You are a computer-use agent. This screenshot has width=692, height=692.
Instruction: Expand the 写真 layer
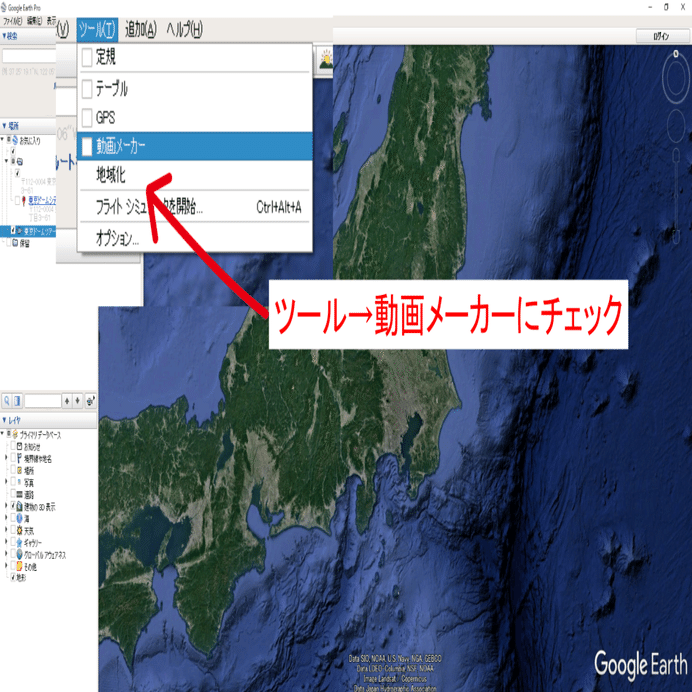tap(6, 482)
